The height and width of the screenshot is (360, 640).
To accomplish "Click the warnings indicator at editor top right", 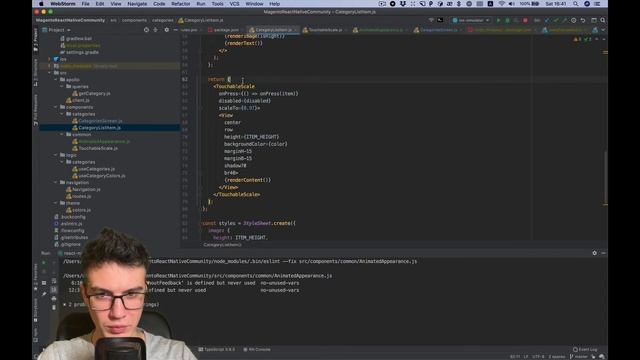I will coord(582,39).
